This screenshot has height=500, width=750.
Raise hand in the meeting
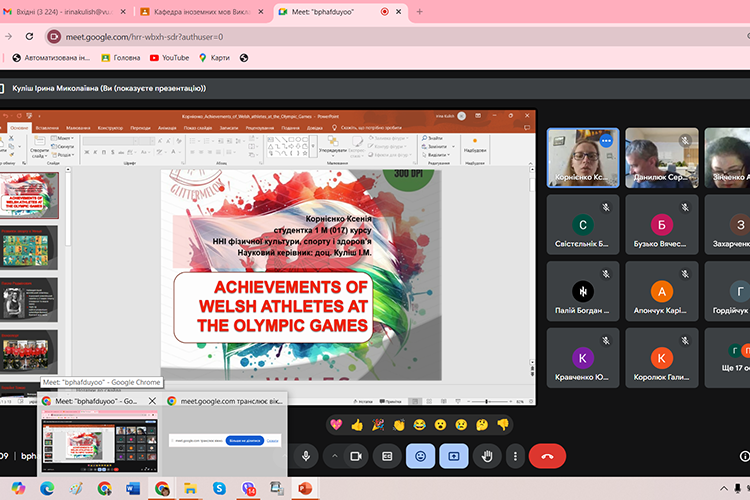487,455
